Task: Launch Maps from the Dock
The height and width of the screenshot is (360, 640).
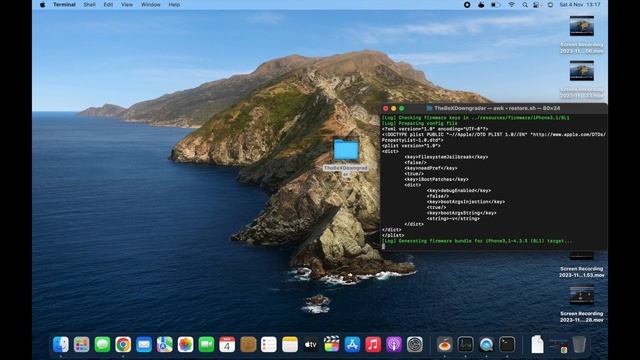Action: point(164,344)
